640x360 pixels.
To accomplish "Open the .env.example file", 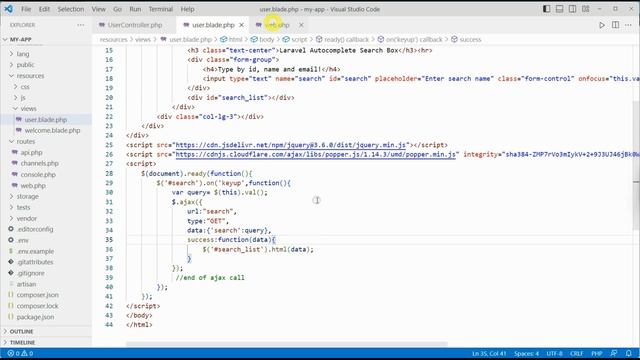I will (x=46, y=251).
